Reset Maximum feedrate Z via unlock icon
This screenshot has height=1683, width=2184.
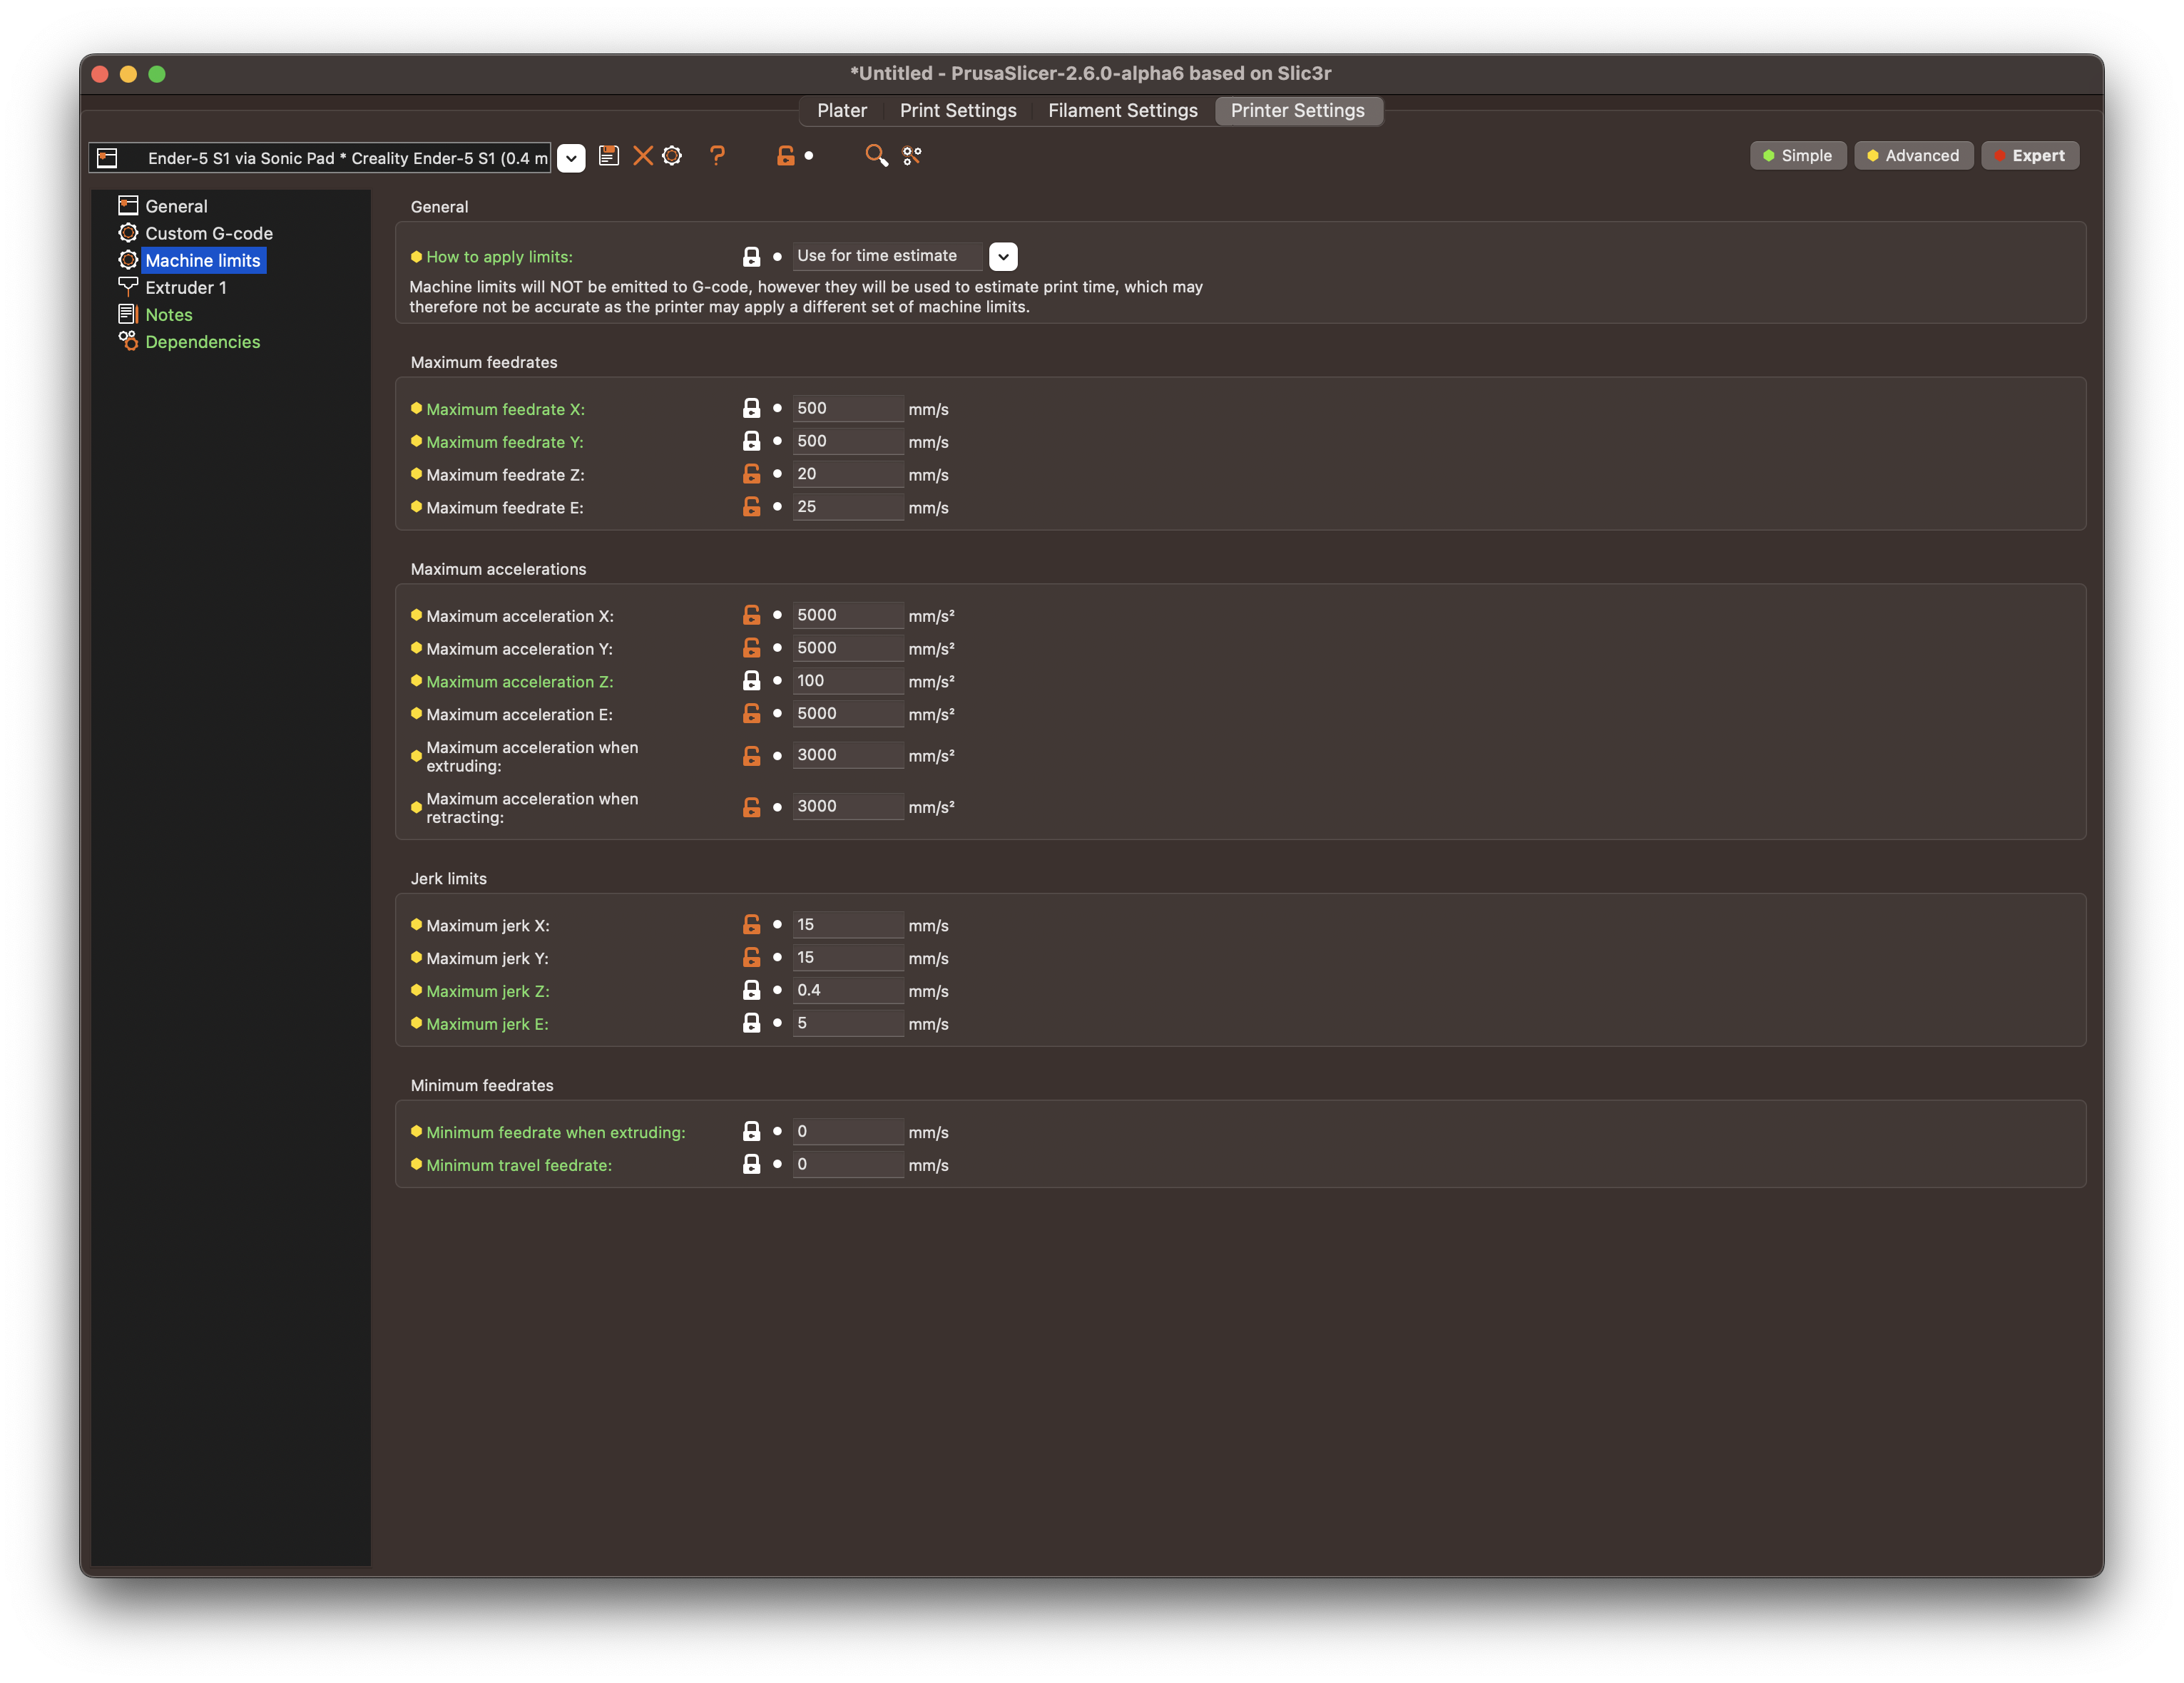click(x=751, y=474)
